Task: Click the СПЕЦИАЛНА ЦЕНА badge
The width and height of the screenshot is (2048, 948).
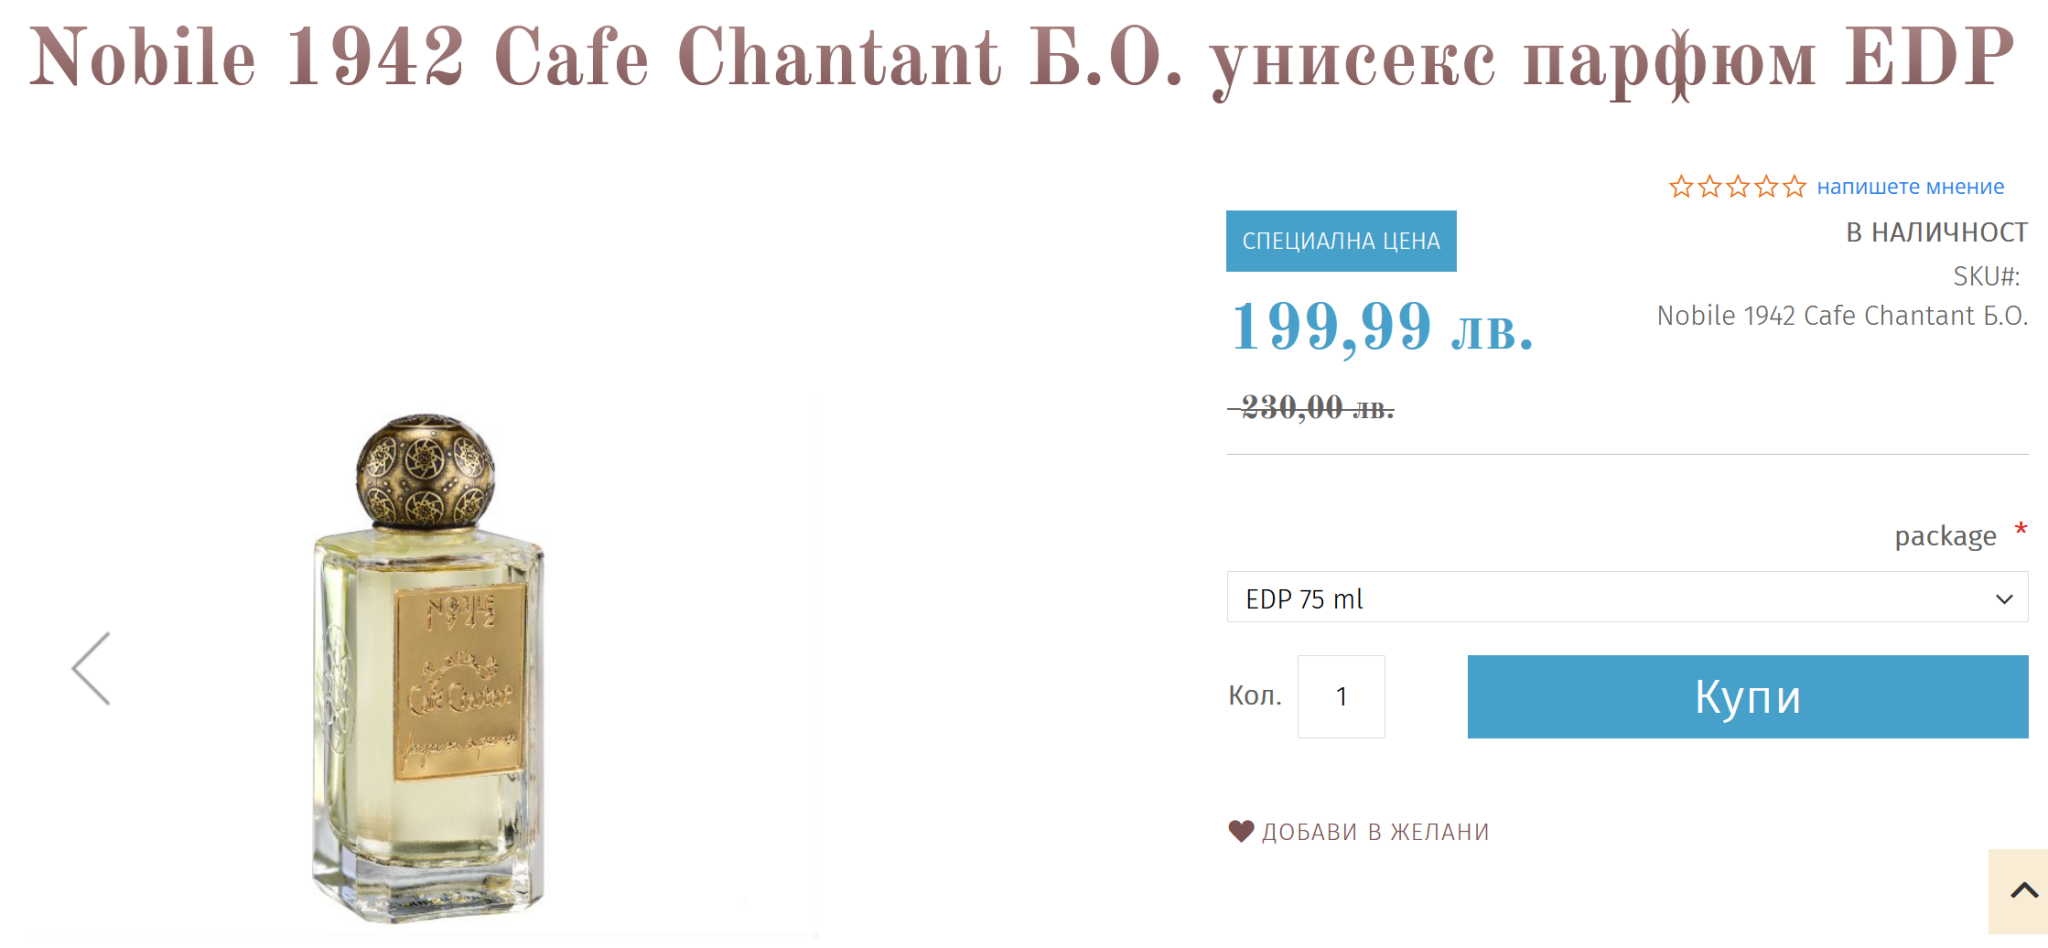Action: click(x=1341, y=241)
